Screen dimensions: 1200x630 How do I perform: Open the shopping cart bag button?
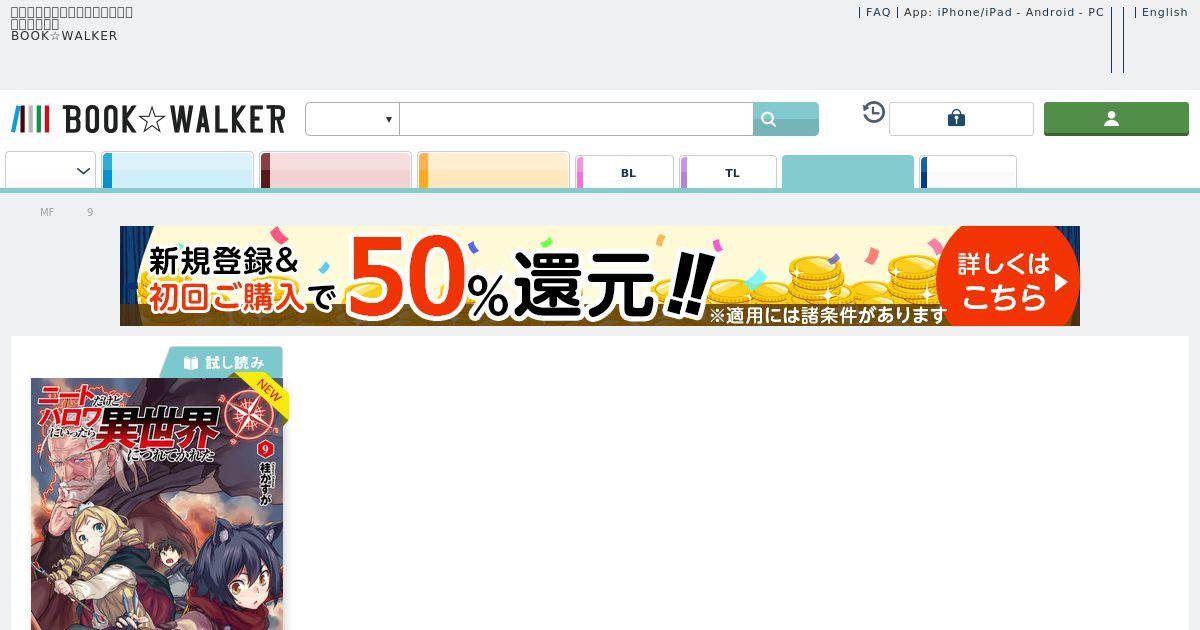(961, 119)
